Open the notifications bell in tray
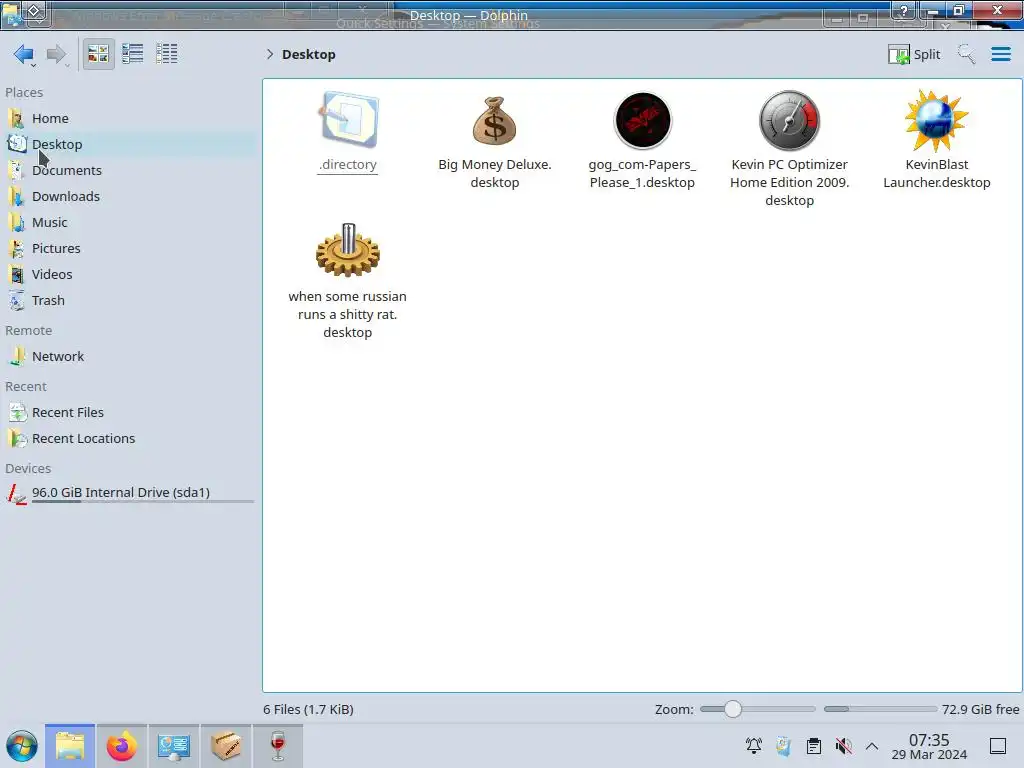Image resolution: width=1024 pixels, height=768 pixels. click(x=754, y=746)
